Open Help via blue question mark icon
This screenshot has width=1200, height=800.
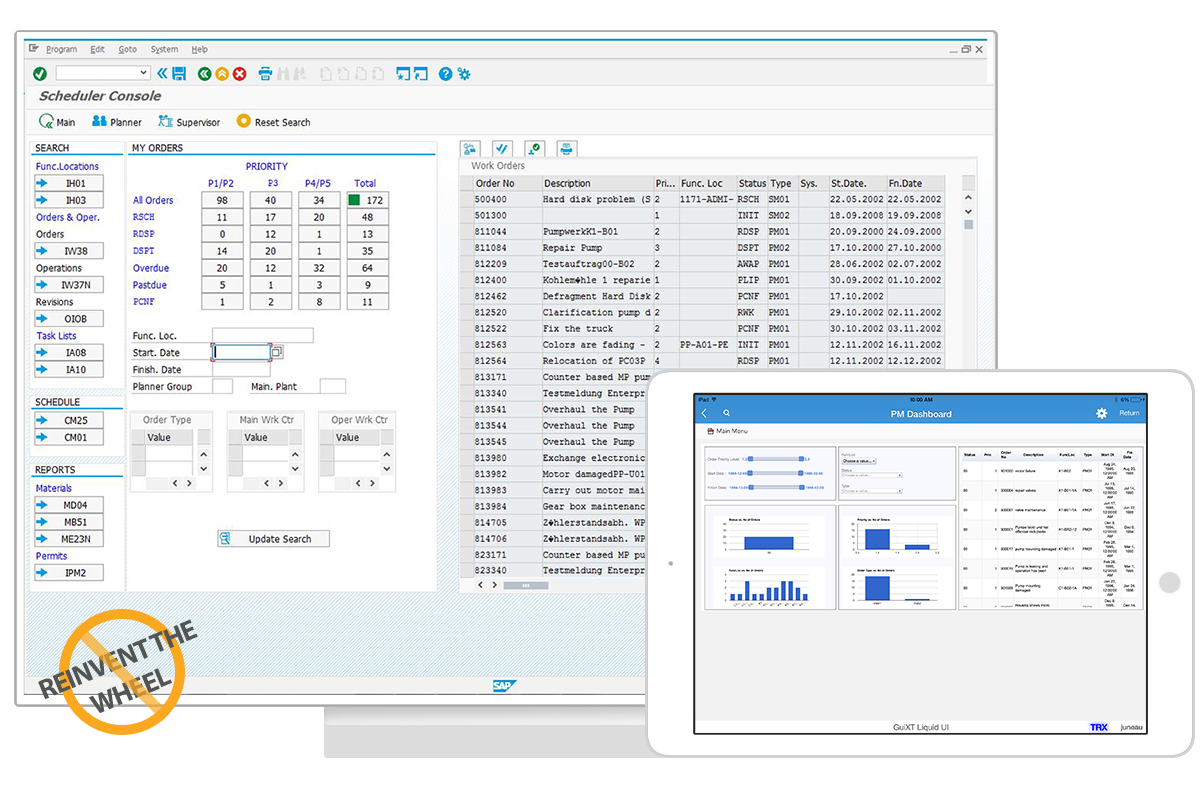[x=445, y=73]
